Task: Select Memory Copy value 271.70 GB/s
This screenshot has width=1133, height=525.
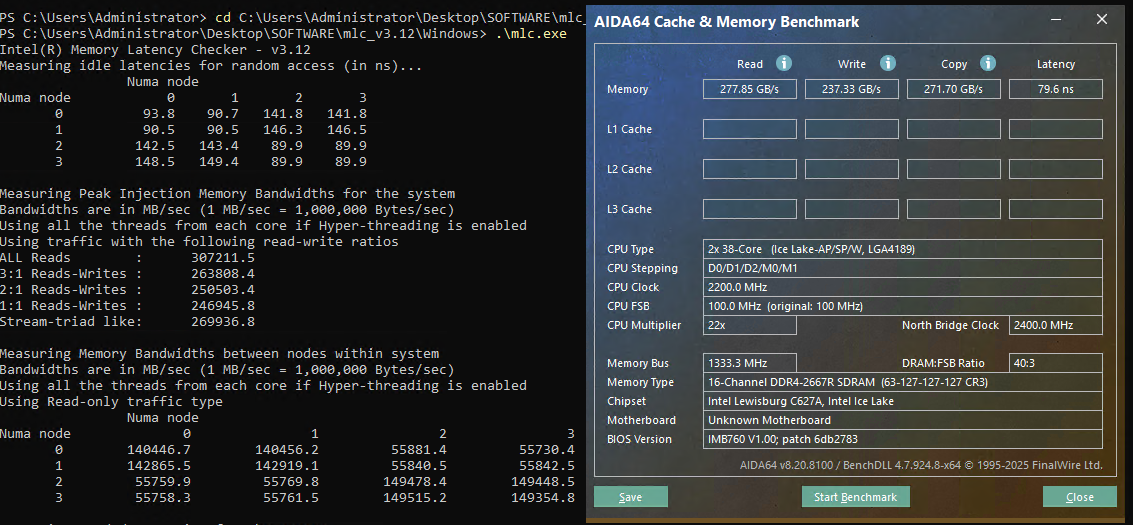Action: (x=954, y=89)
